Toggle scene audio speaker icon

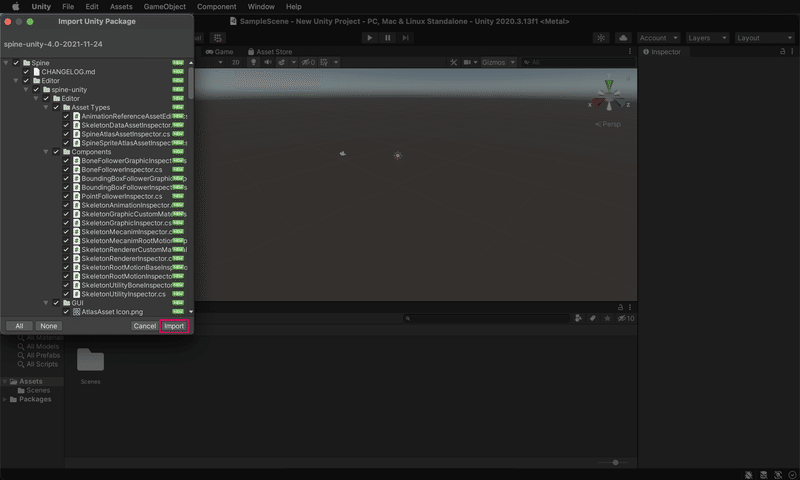point(267,62)
